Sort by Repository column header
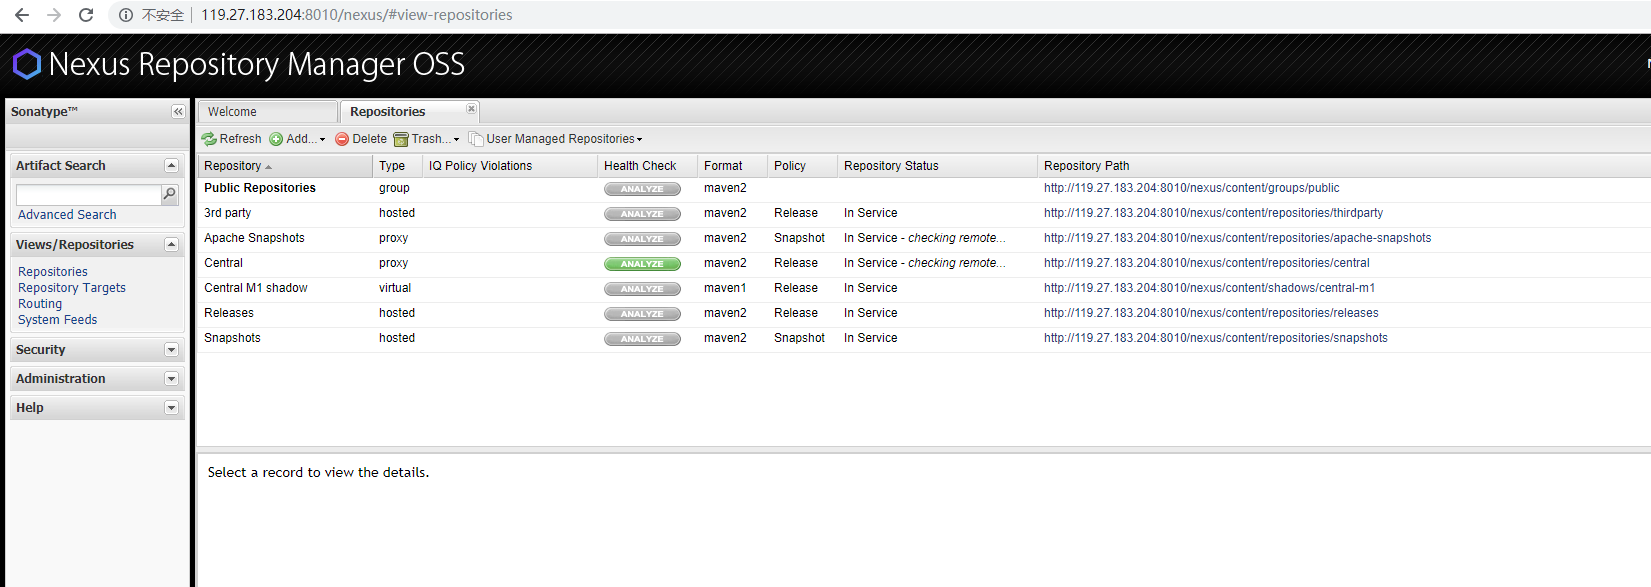Viewport: 1651px width, 587px height. click(285, 166)
